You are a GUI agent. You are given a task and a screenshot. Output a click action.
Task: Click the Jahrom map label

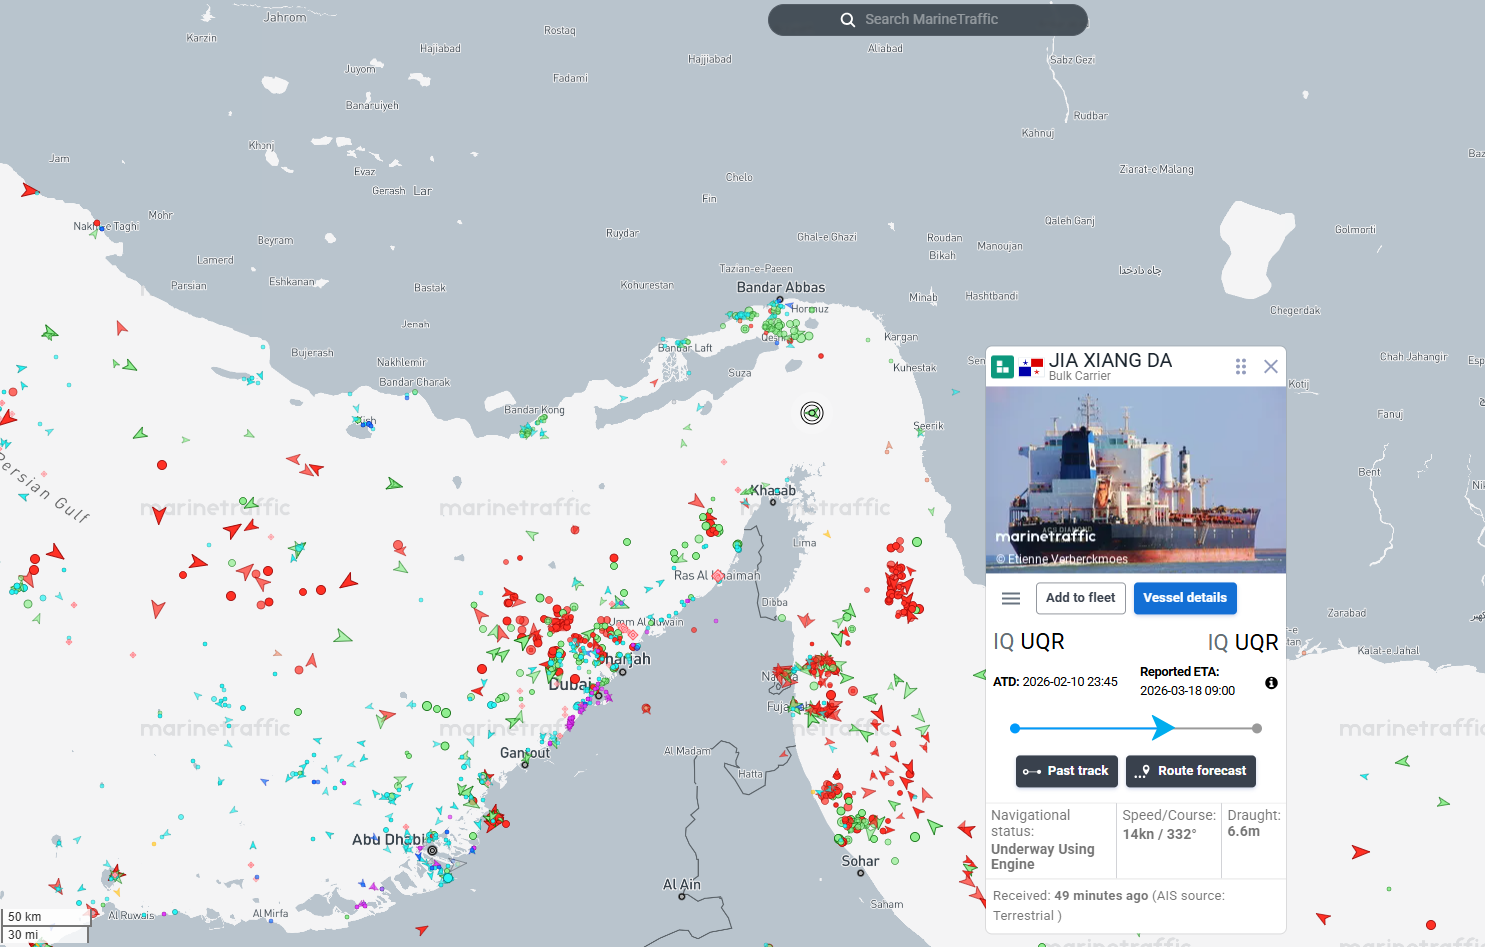click(285, 18)
